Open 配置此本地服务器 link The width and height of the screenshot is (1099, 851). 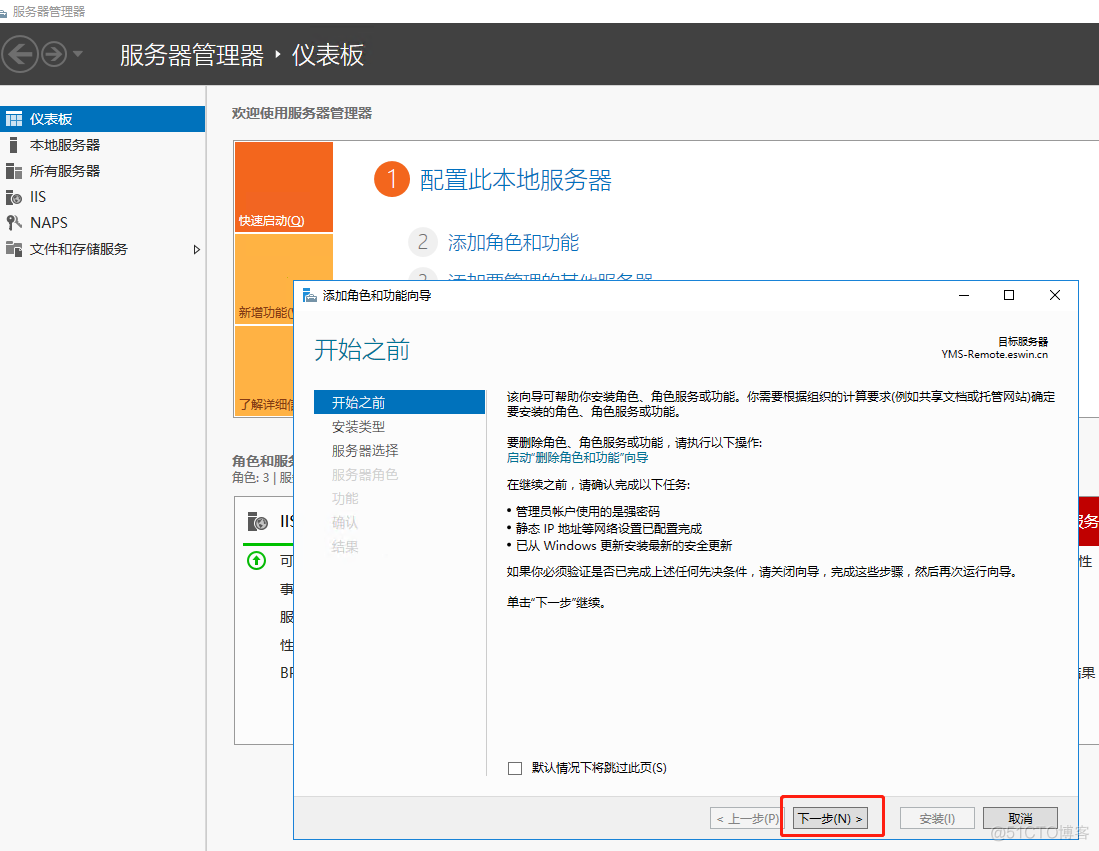click(515, 180)
